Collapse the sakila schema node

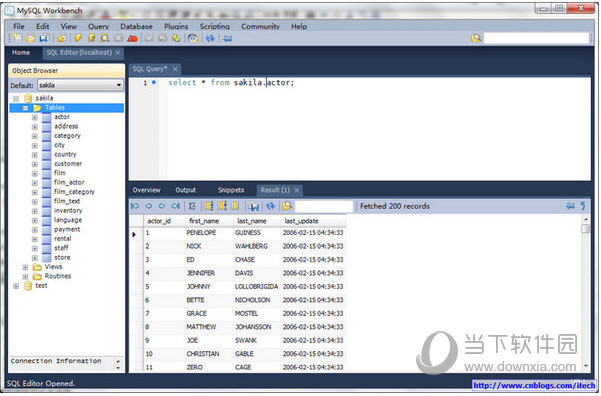(16, 99)
